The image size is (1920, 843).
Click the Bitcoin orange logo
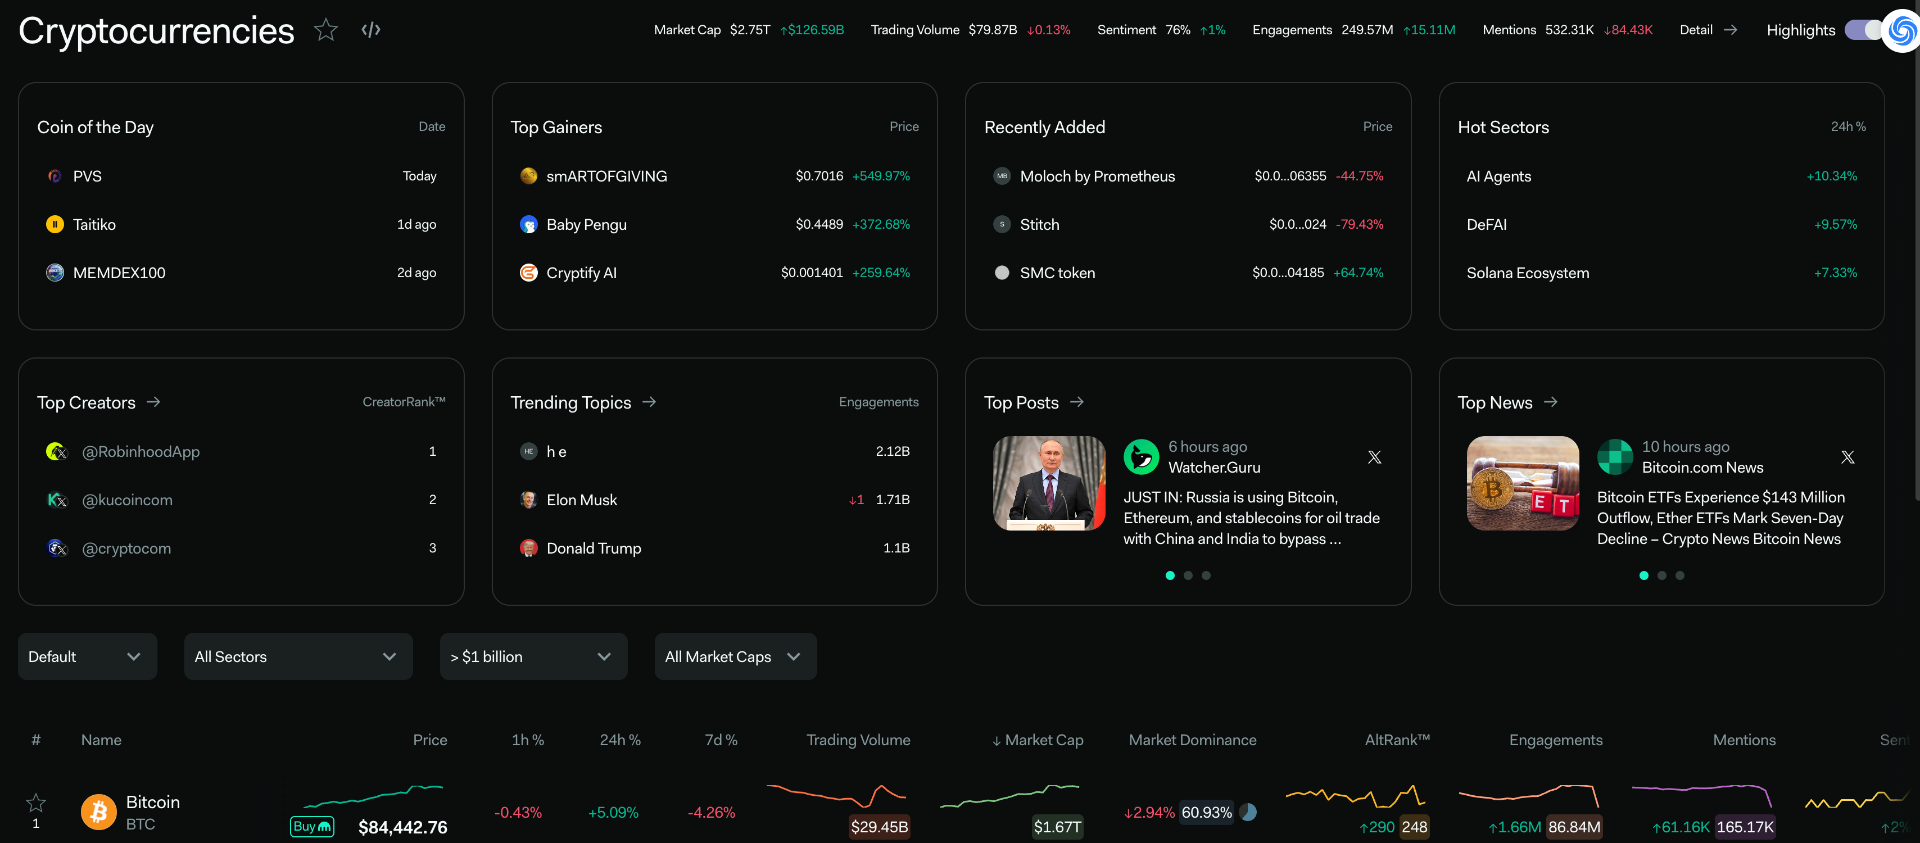[99, 812]
